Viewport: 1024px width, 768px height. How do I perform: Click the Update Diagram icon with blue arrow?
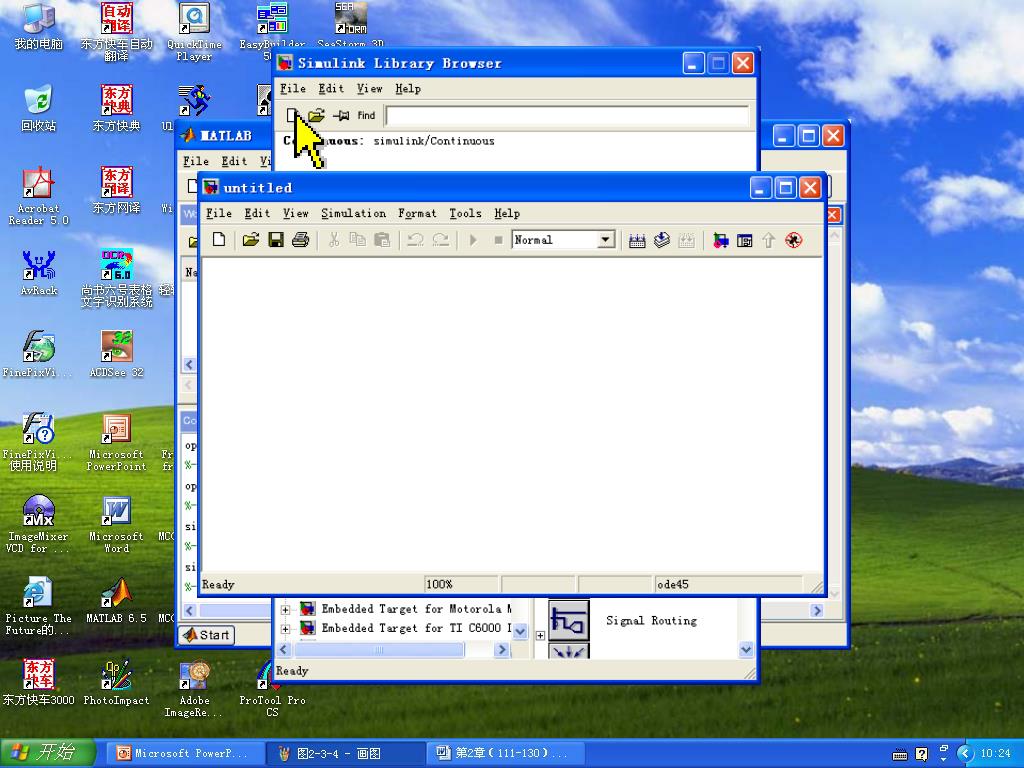[x=662, y=240]
